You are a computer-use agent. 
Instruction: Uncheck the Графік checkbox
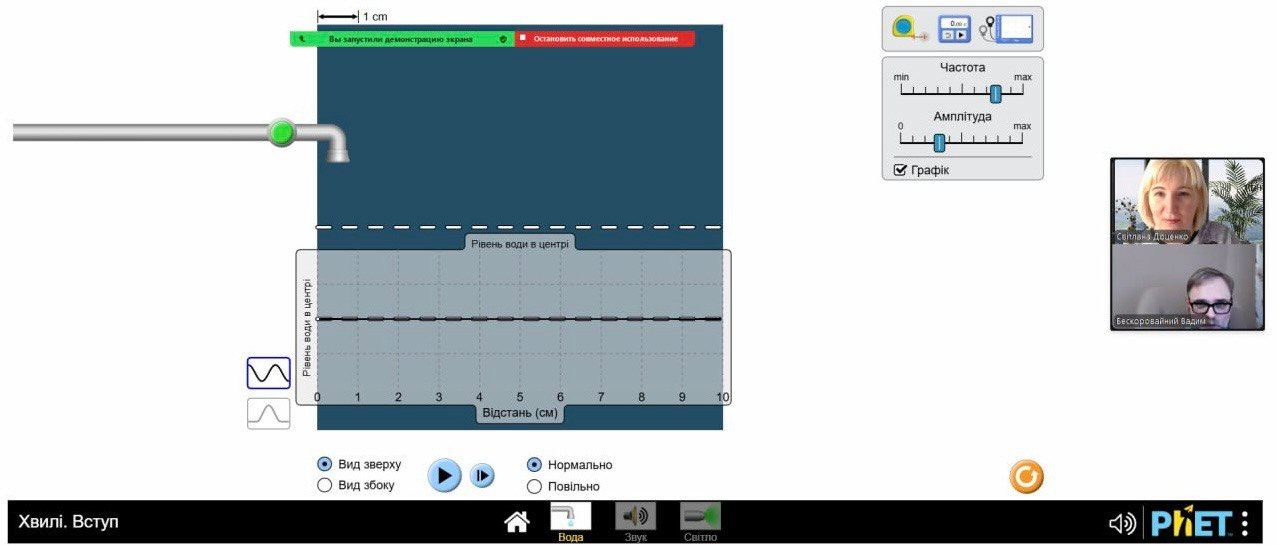901,170
